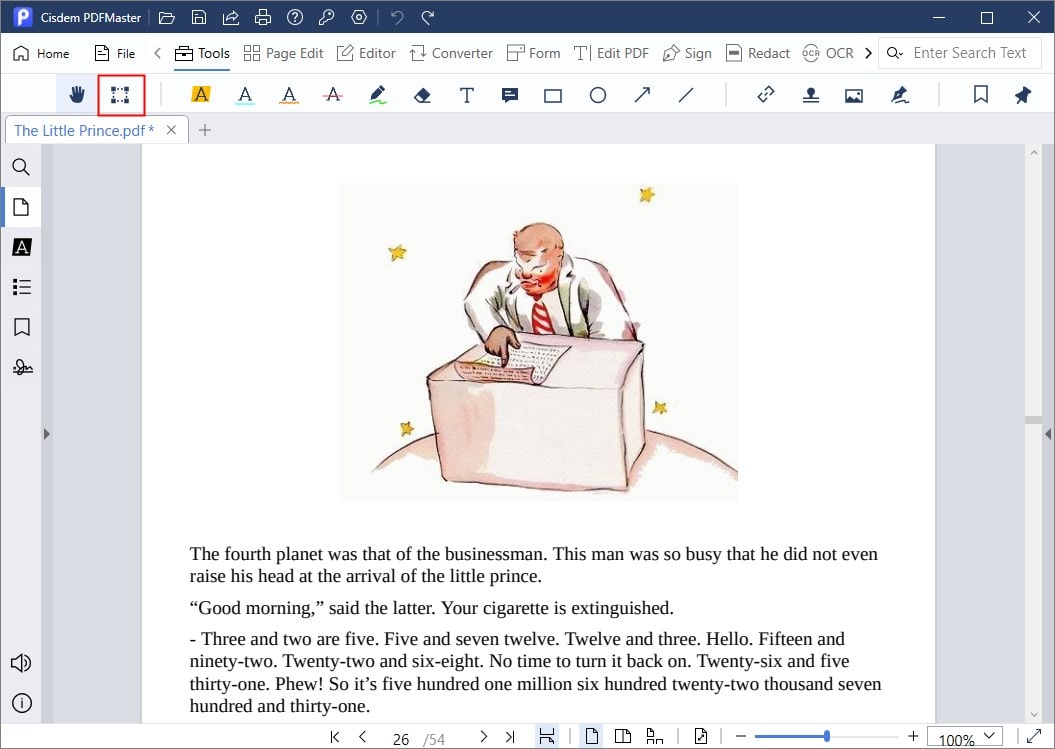Switch to the Sign tab
This screenshot has width=1055, height=749.
tap(687, 53)
